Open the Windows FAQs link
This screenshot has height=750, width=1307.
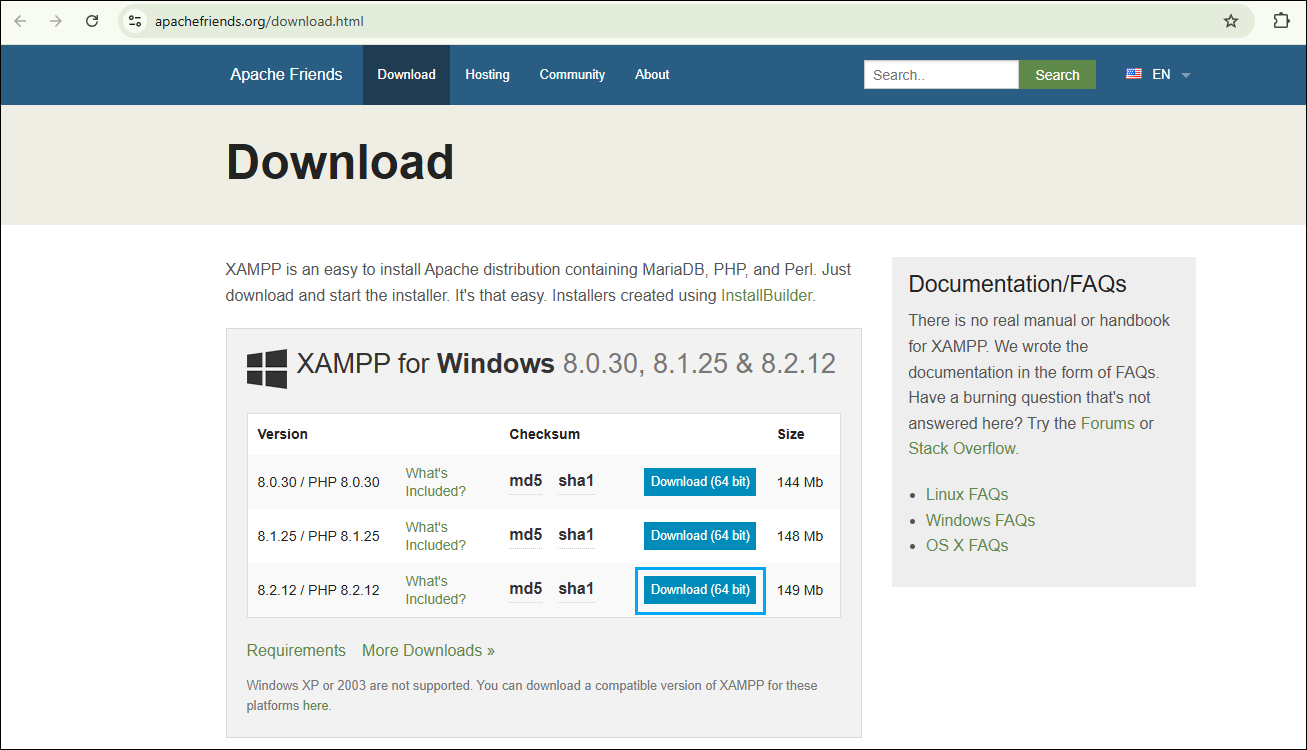980,520
